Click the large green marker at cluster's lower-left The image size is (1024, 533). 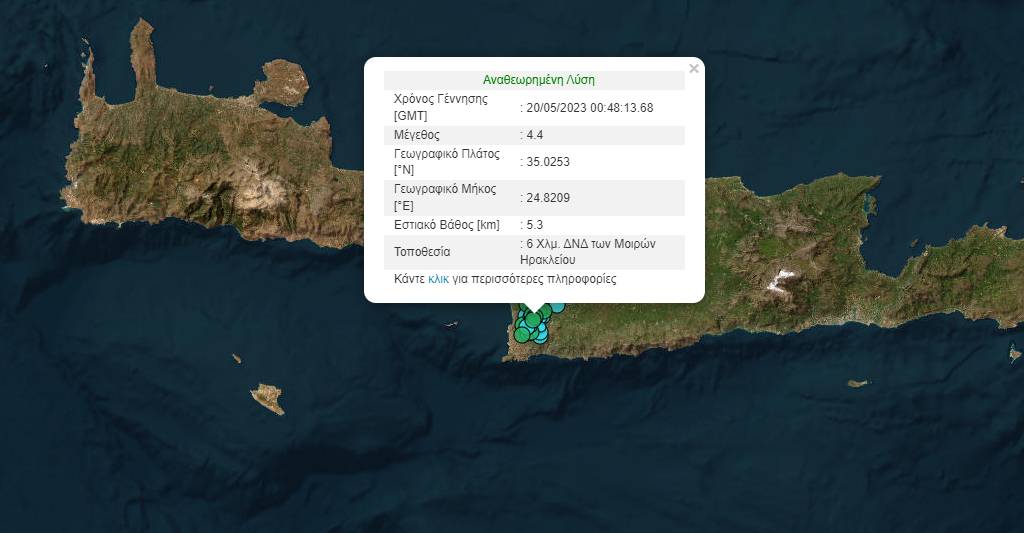522,335
